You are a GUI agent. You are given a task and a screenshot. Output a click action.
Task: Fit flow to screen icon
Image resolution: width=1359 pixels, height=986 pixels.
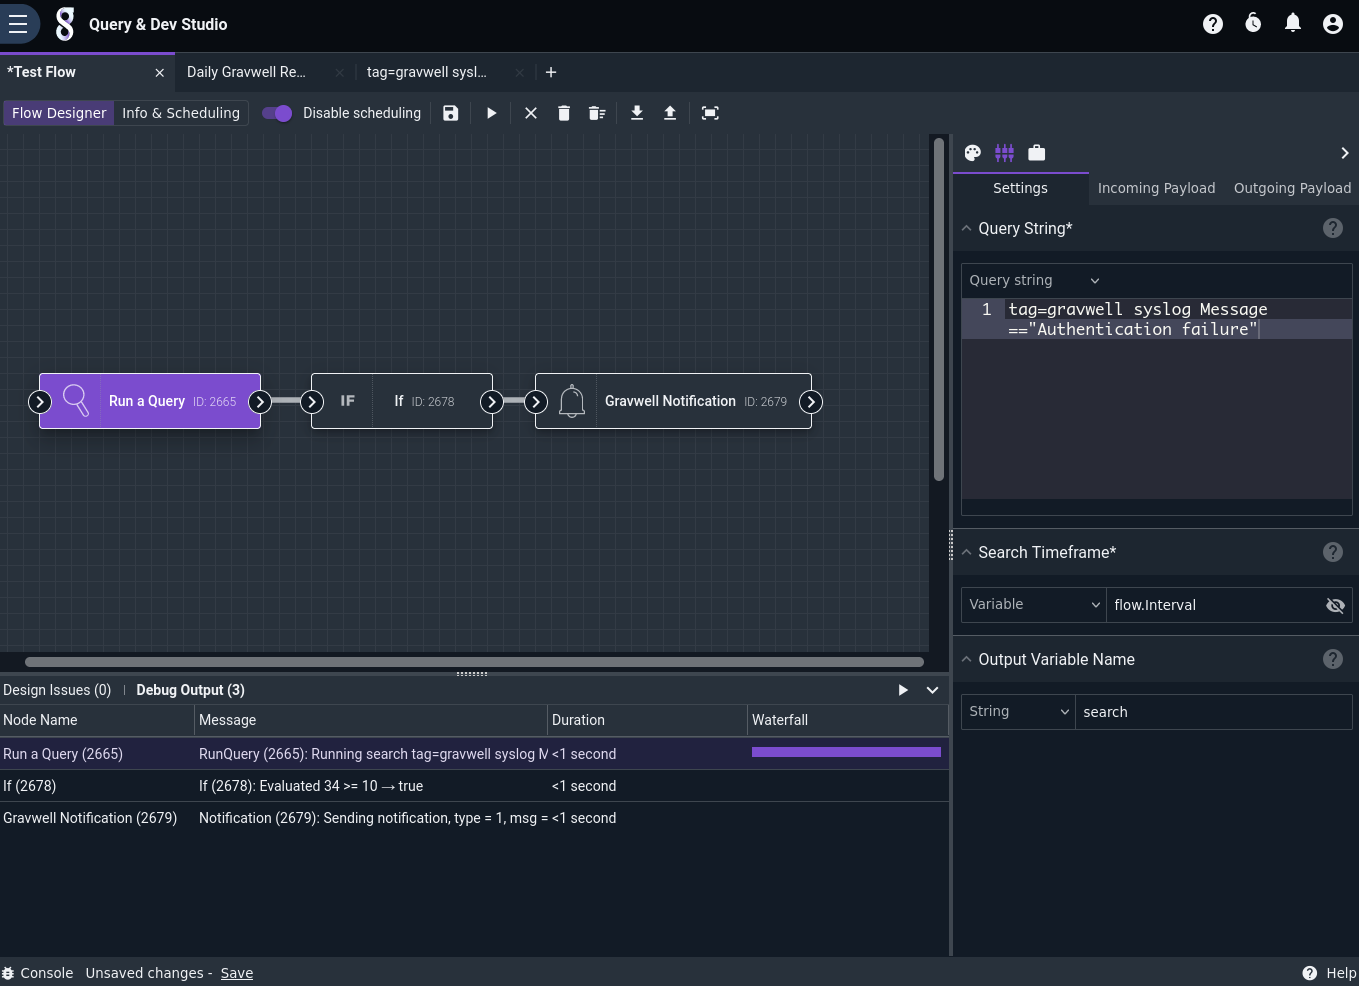click(710, 113)
